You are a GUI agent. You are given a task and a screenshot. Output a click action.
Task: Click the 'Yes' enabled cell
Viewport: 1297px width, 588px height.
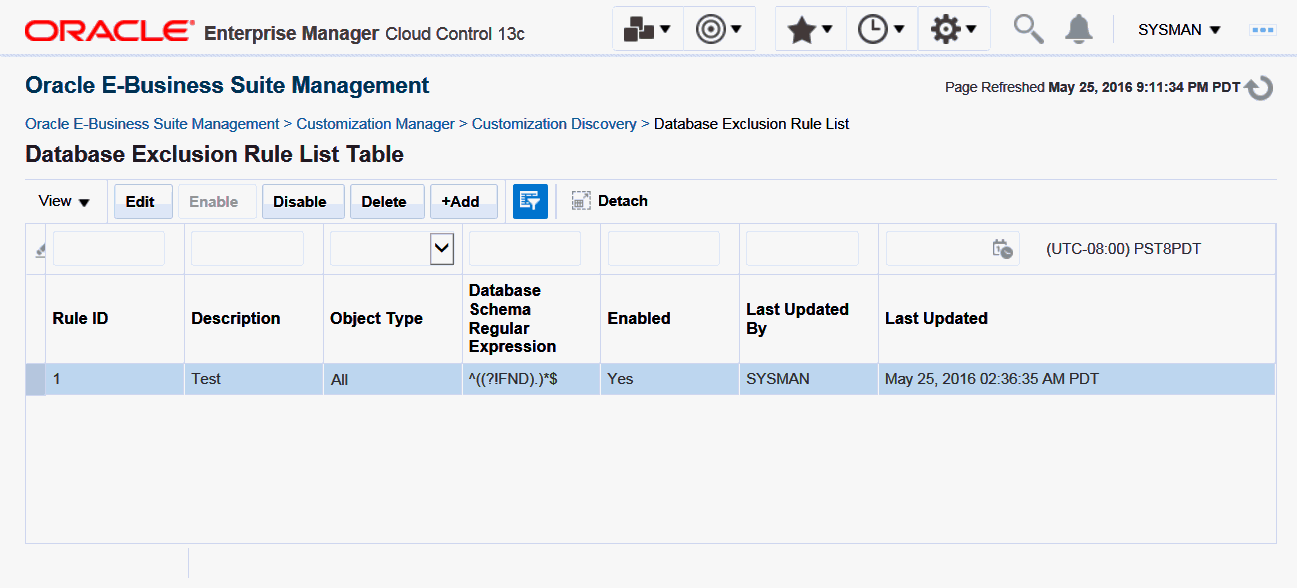point(670,379)
